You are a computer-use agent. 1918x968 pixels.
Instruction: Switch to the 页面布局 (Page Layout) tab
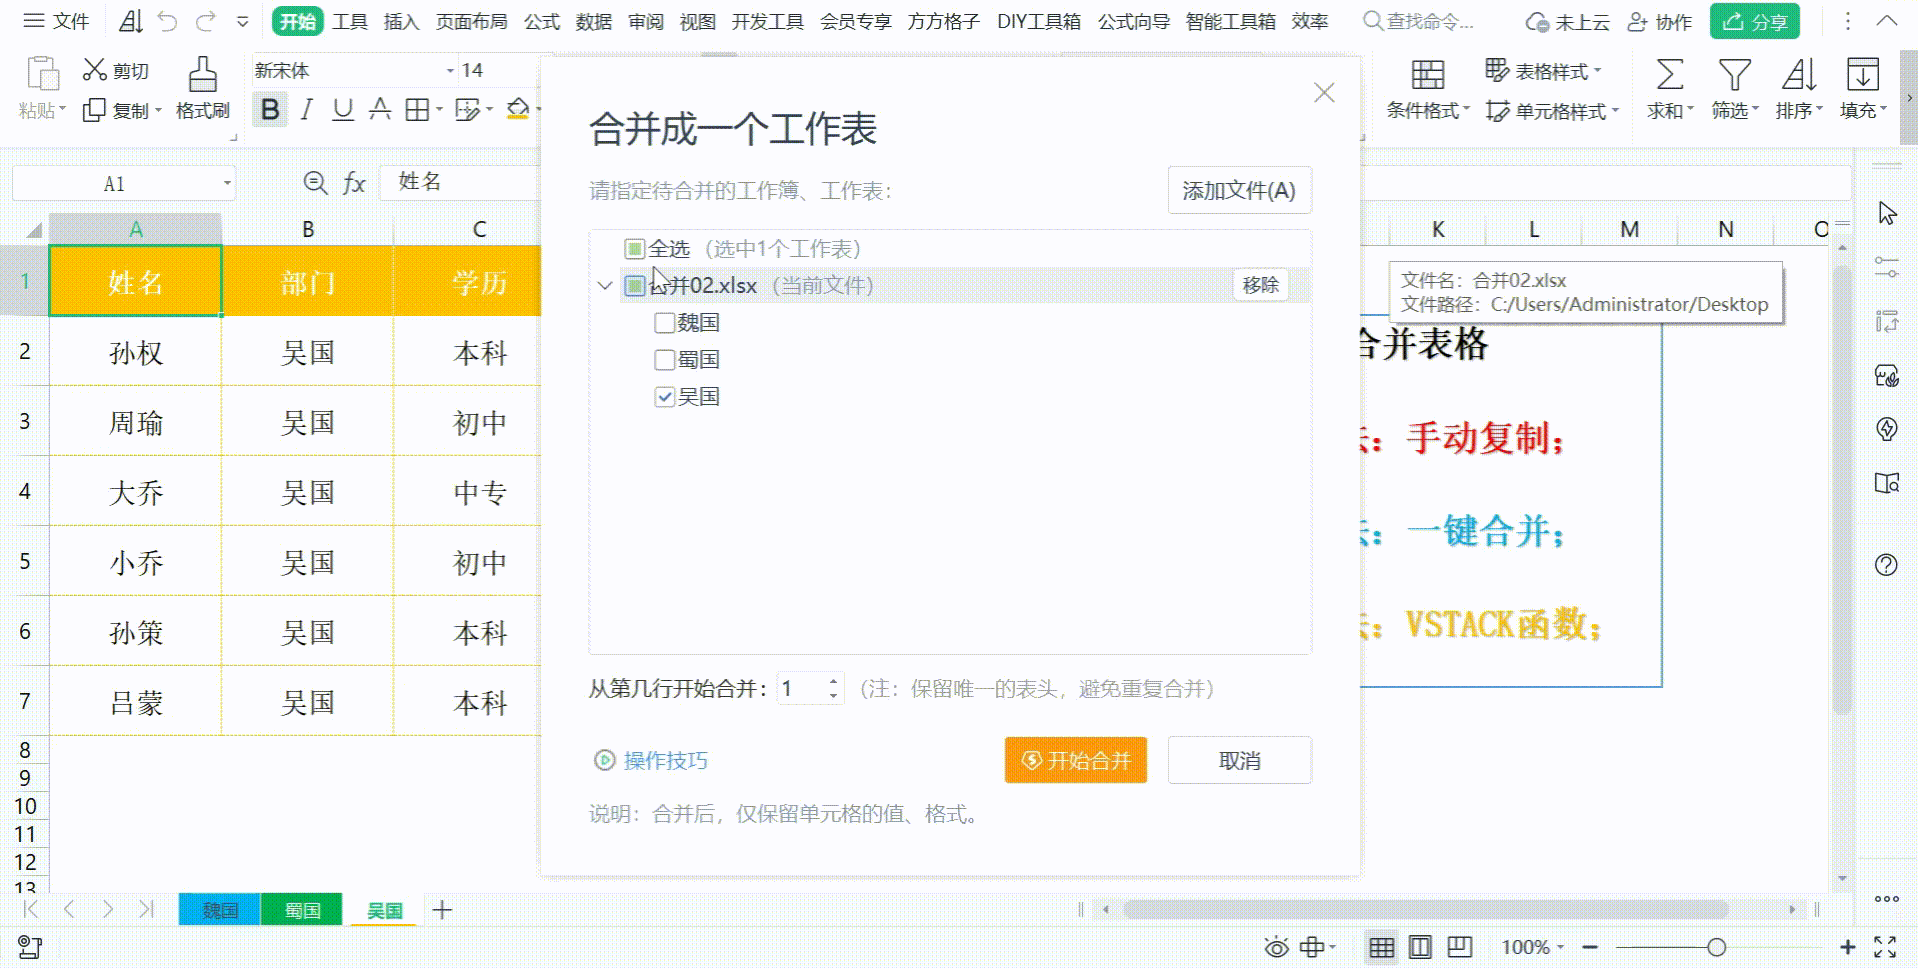(471, 21)
